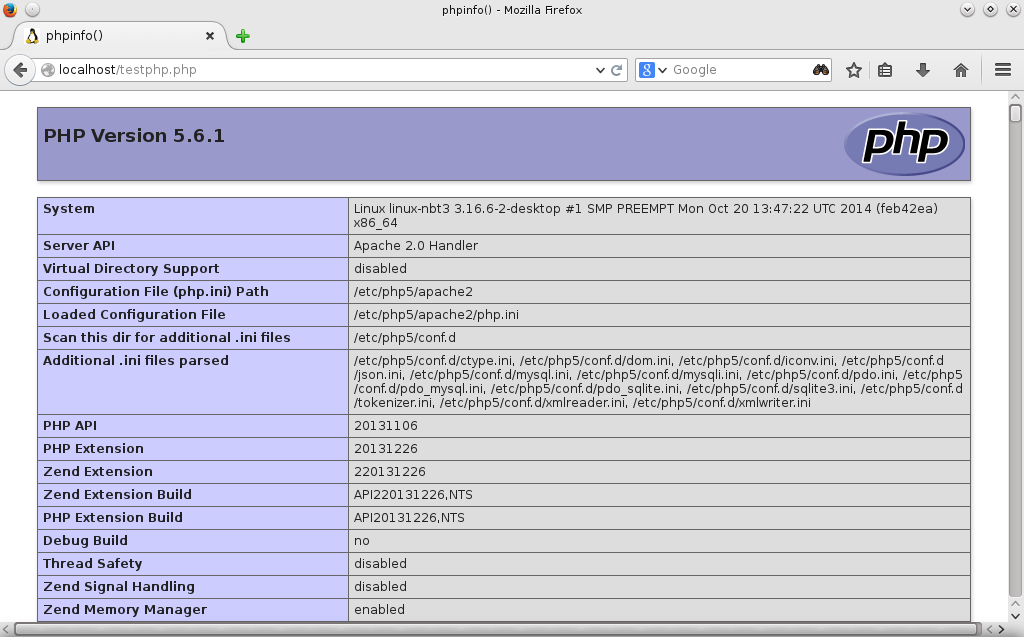Screen dimensions: 1024x637
Task: Click the 'Virtual Directory Support' label
Action: [131, 269]
